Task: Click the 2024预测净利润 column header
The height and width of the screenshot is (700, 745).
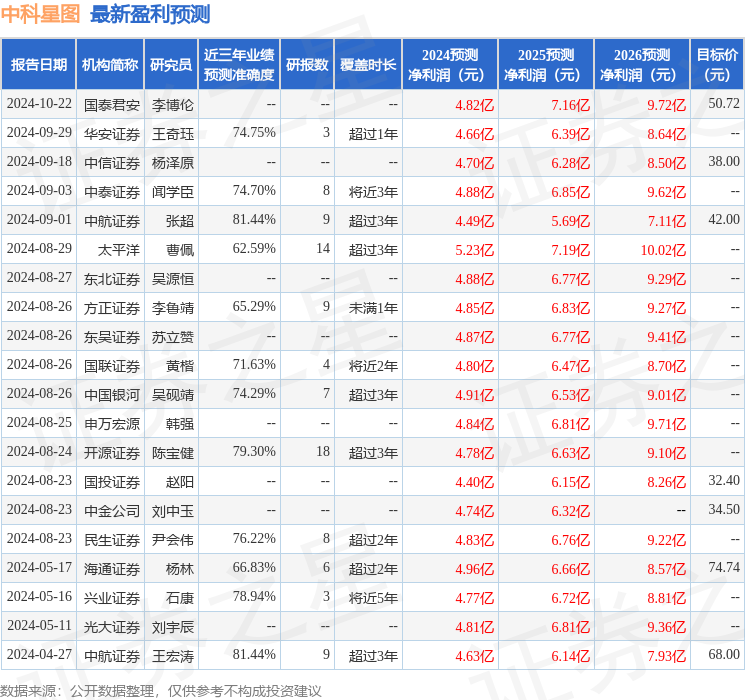Action: pyautogui.click(x=450, y=65)
